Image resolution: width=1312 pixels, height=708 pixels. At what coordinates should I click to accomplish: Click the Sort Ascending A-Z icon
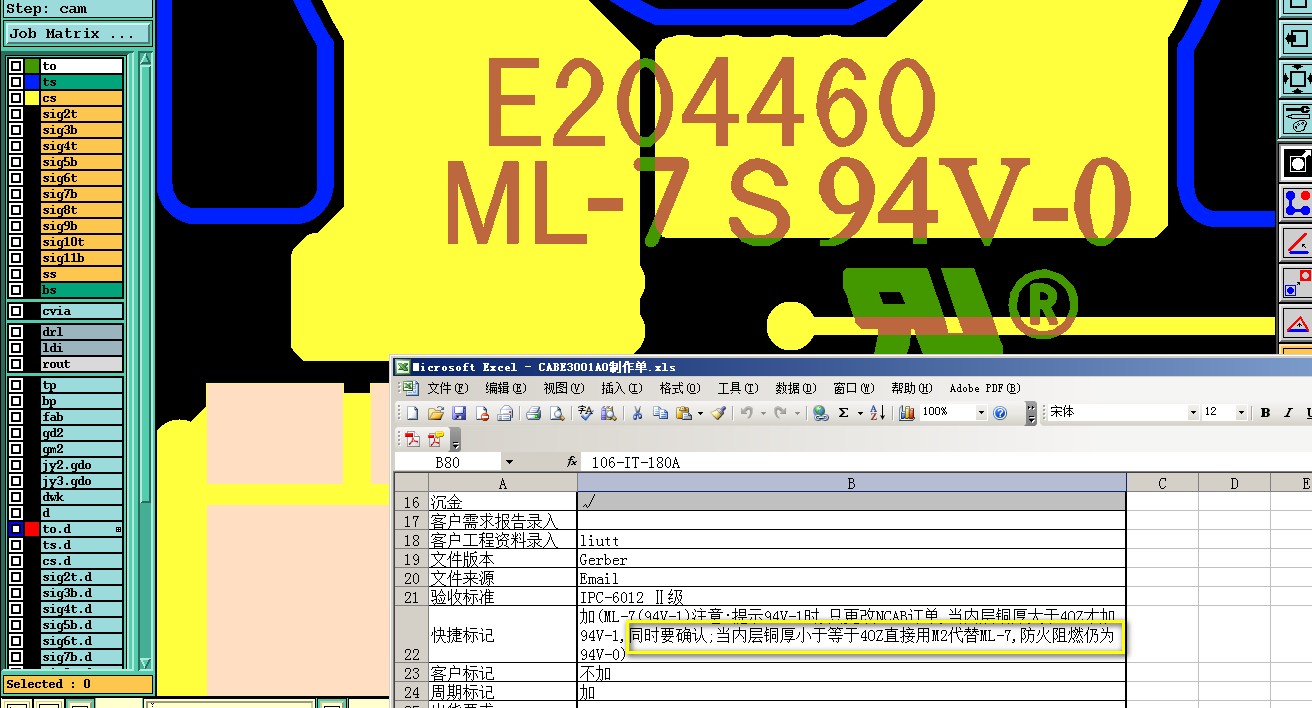[x=877, y=413]
